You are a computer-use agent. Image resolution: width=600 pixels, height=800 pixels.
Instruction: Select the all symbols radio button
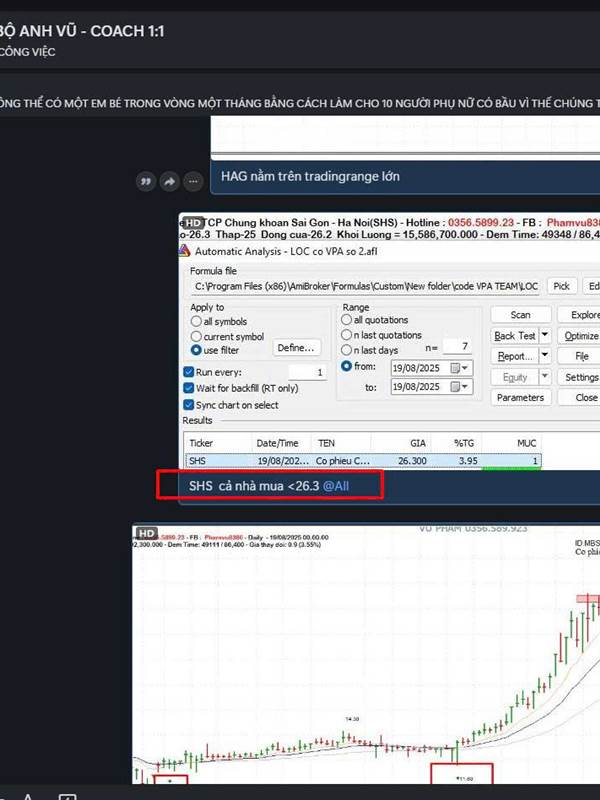click(x=196, y=321)
